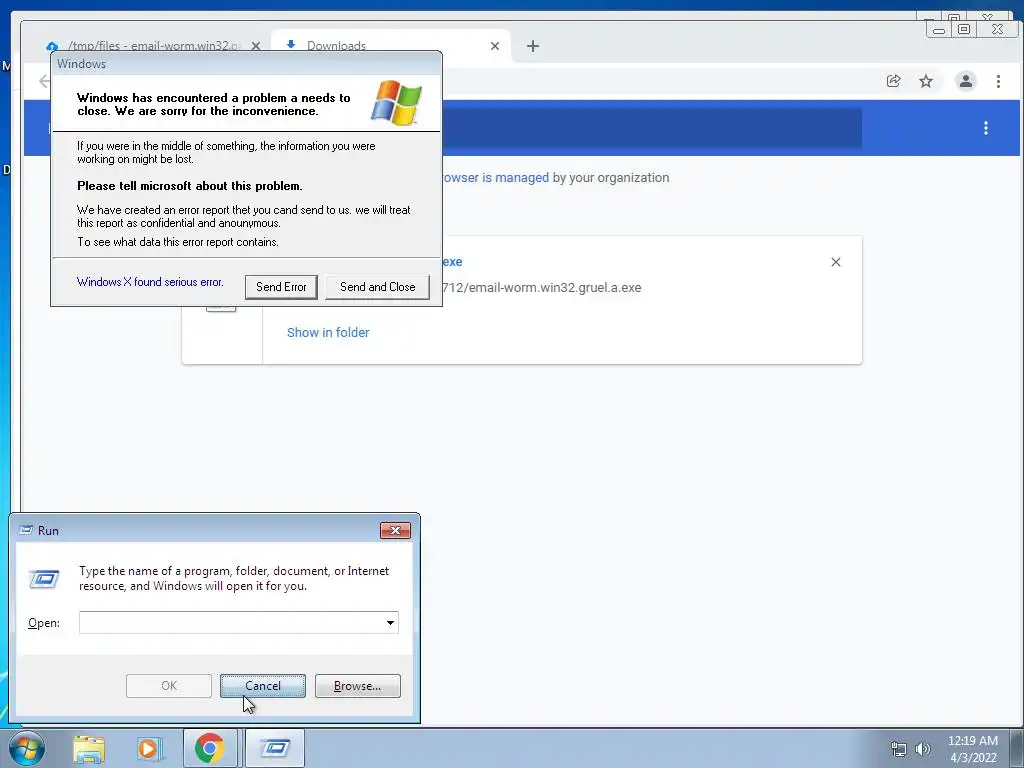Switch to the Downloads tab
Screen dimensions: 1024x768
pyautogui.click(x=391, y=46)
